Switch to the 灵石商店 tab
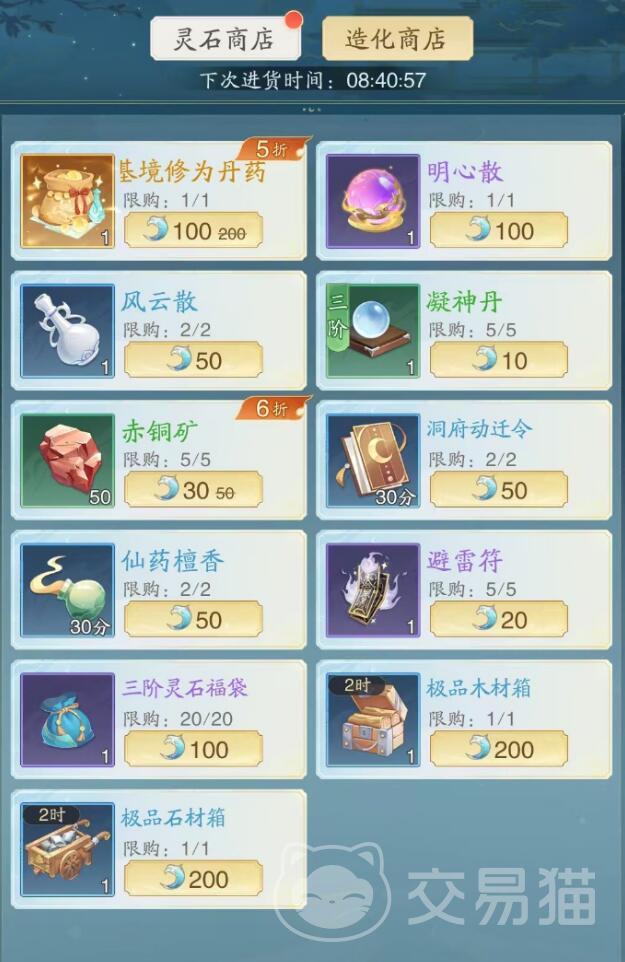The width and height of the screenshot is (625, 962). (x=225, y=39)
